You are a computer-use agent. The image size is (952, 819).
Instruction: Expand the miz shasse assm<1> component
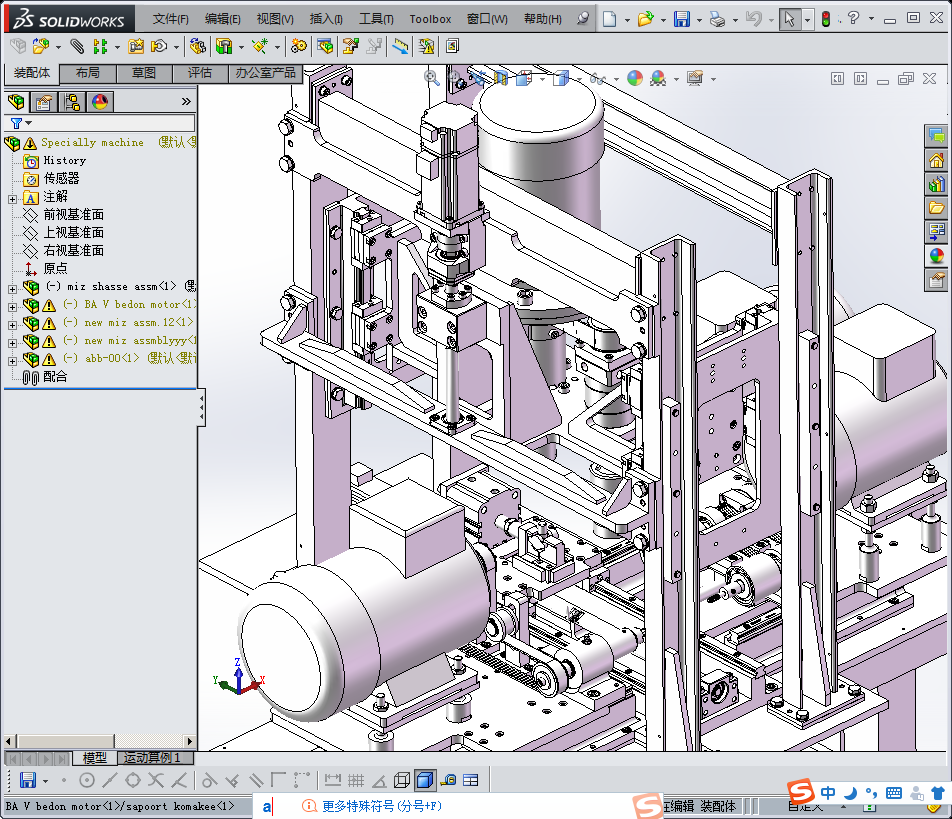pyautogui.click(x=12, y=287)
